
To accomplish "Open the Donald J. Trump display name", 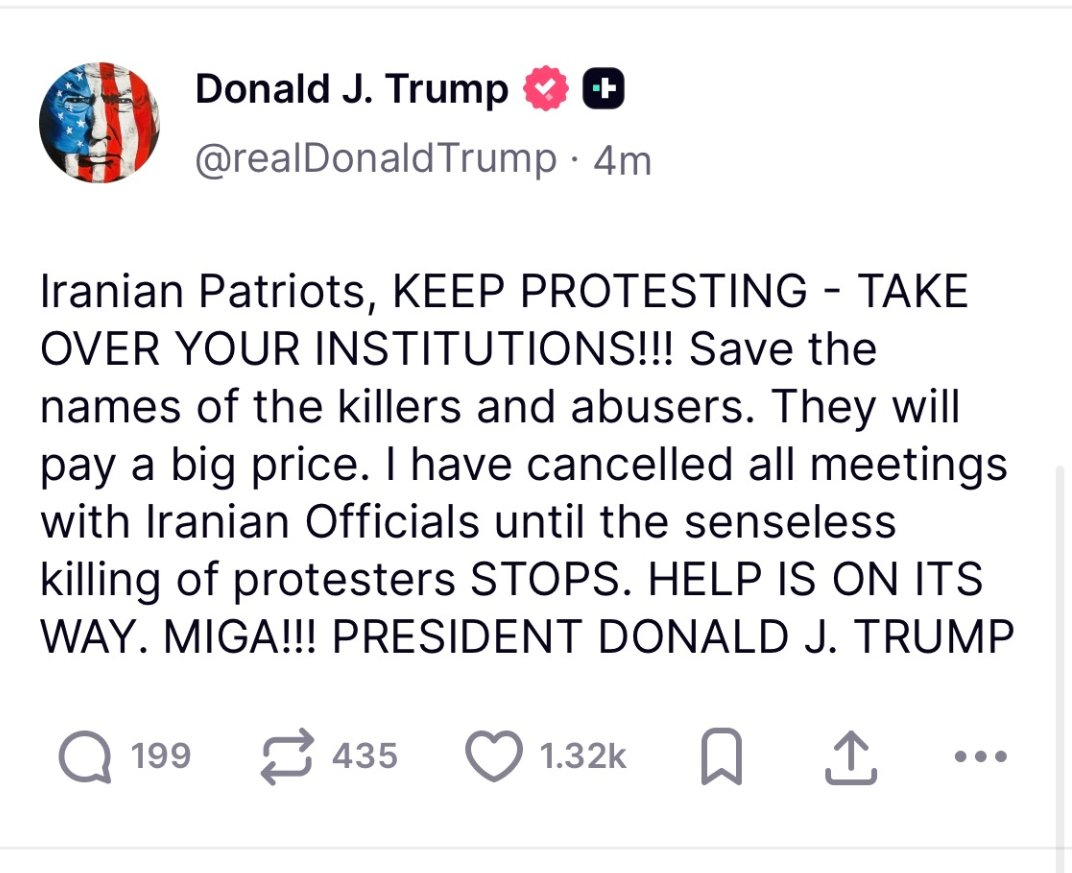I will coord(351,90).
